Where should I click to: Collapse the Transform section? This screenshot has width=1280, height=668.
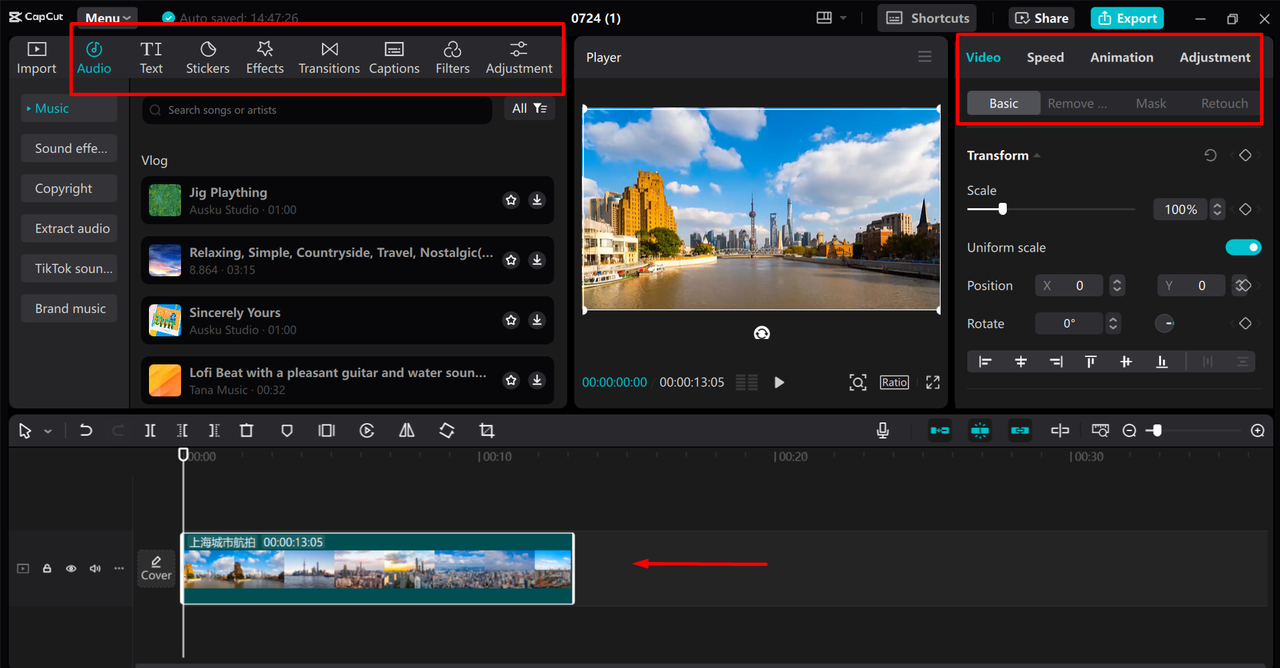click(1036, 155)
